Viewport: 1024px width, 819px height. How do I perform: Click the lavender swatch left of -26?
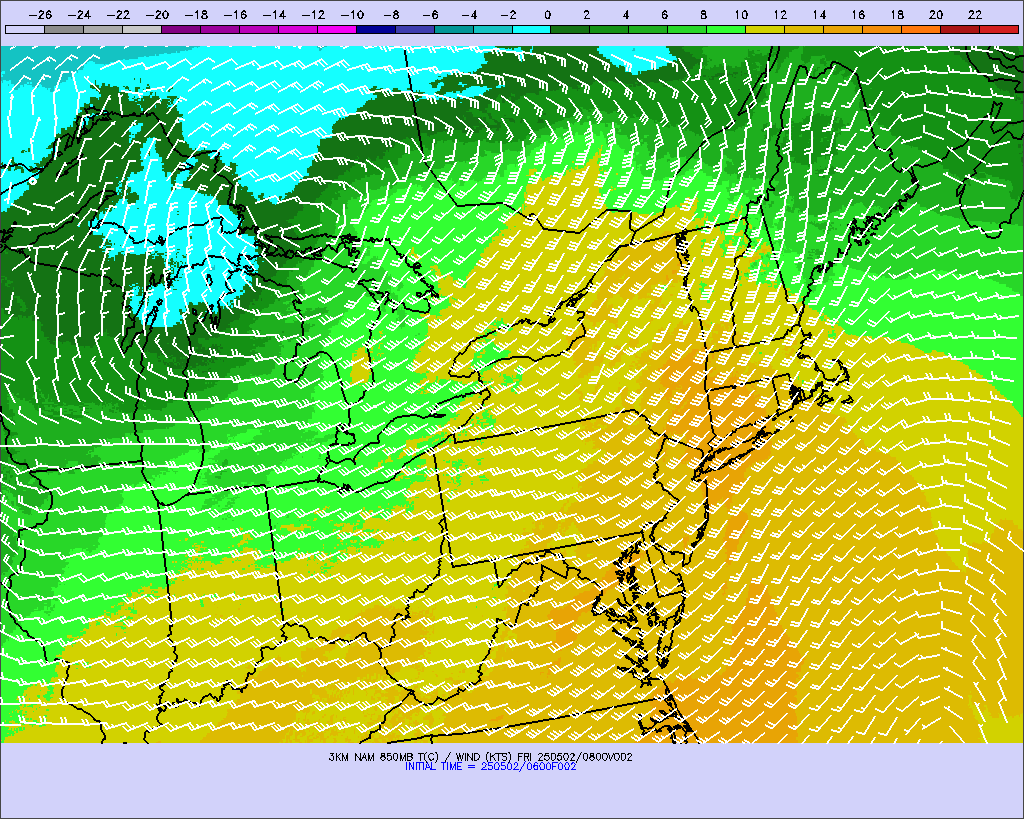tap(25, 29)
